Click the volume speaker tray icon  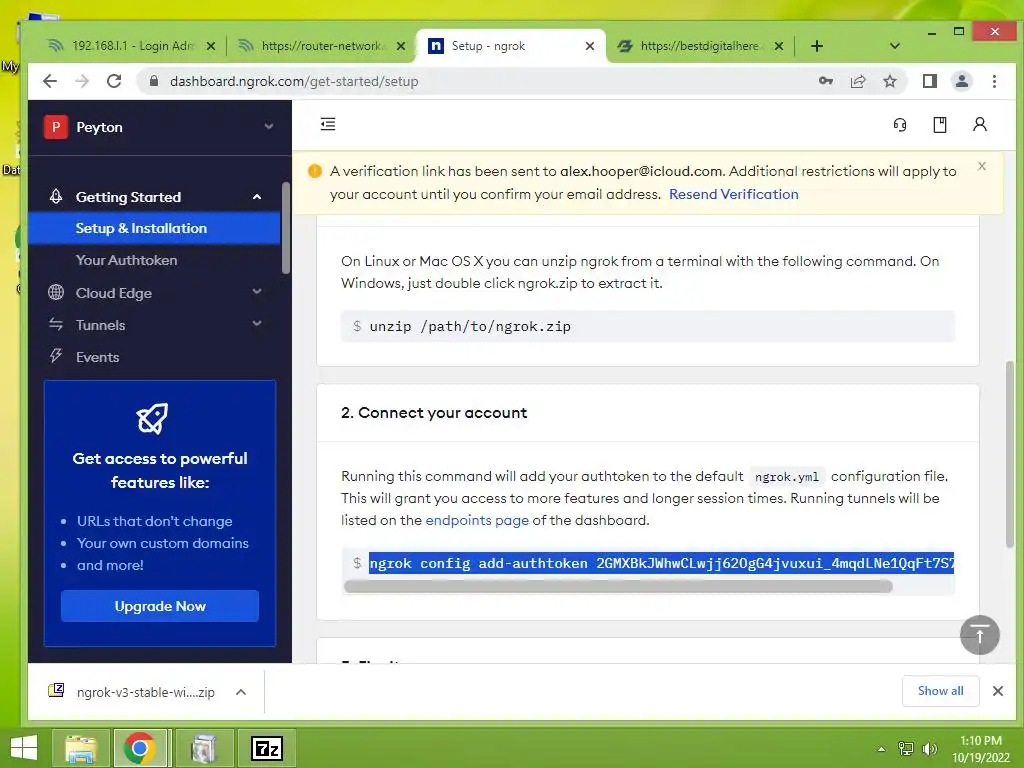(929, 749)
